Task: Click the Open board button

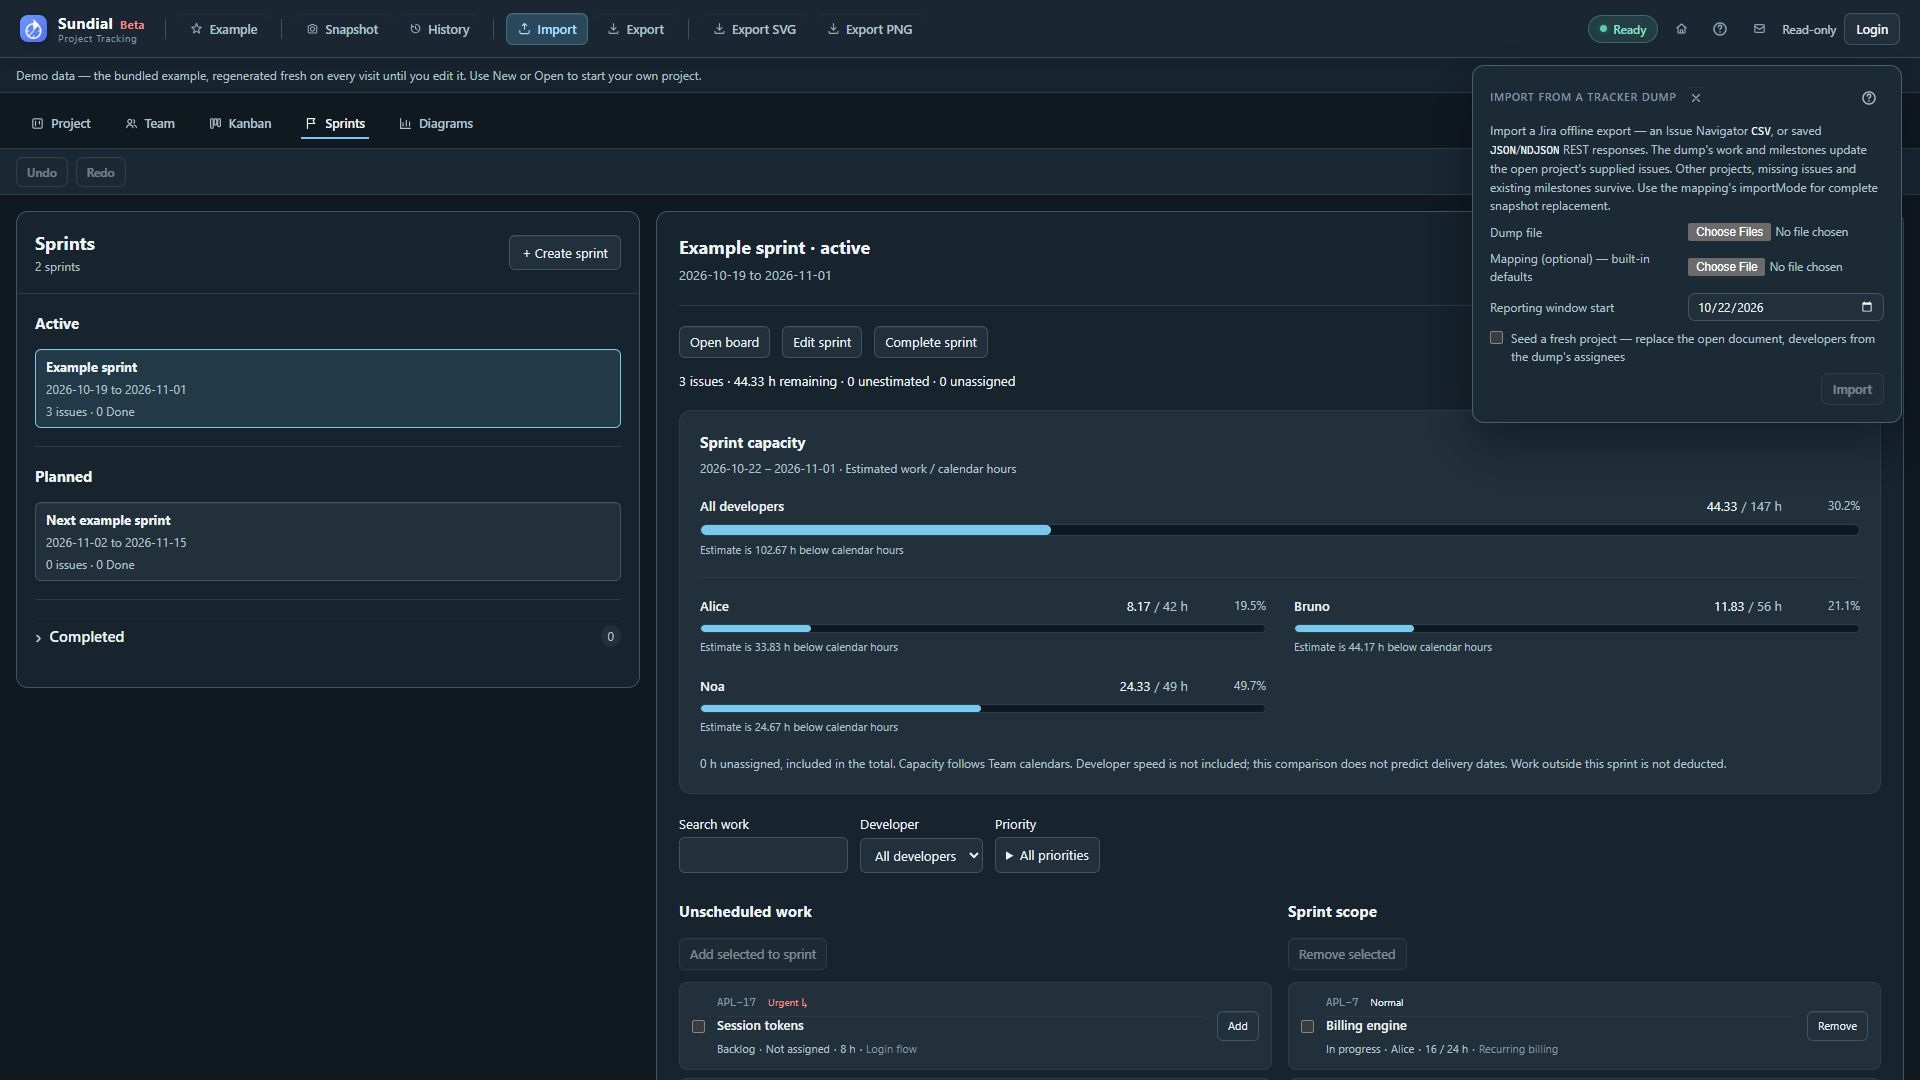Action: point(724,342)
